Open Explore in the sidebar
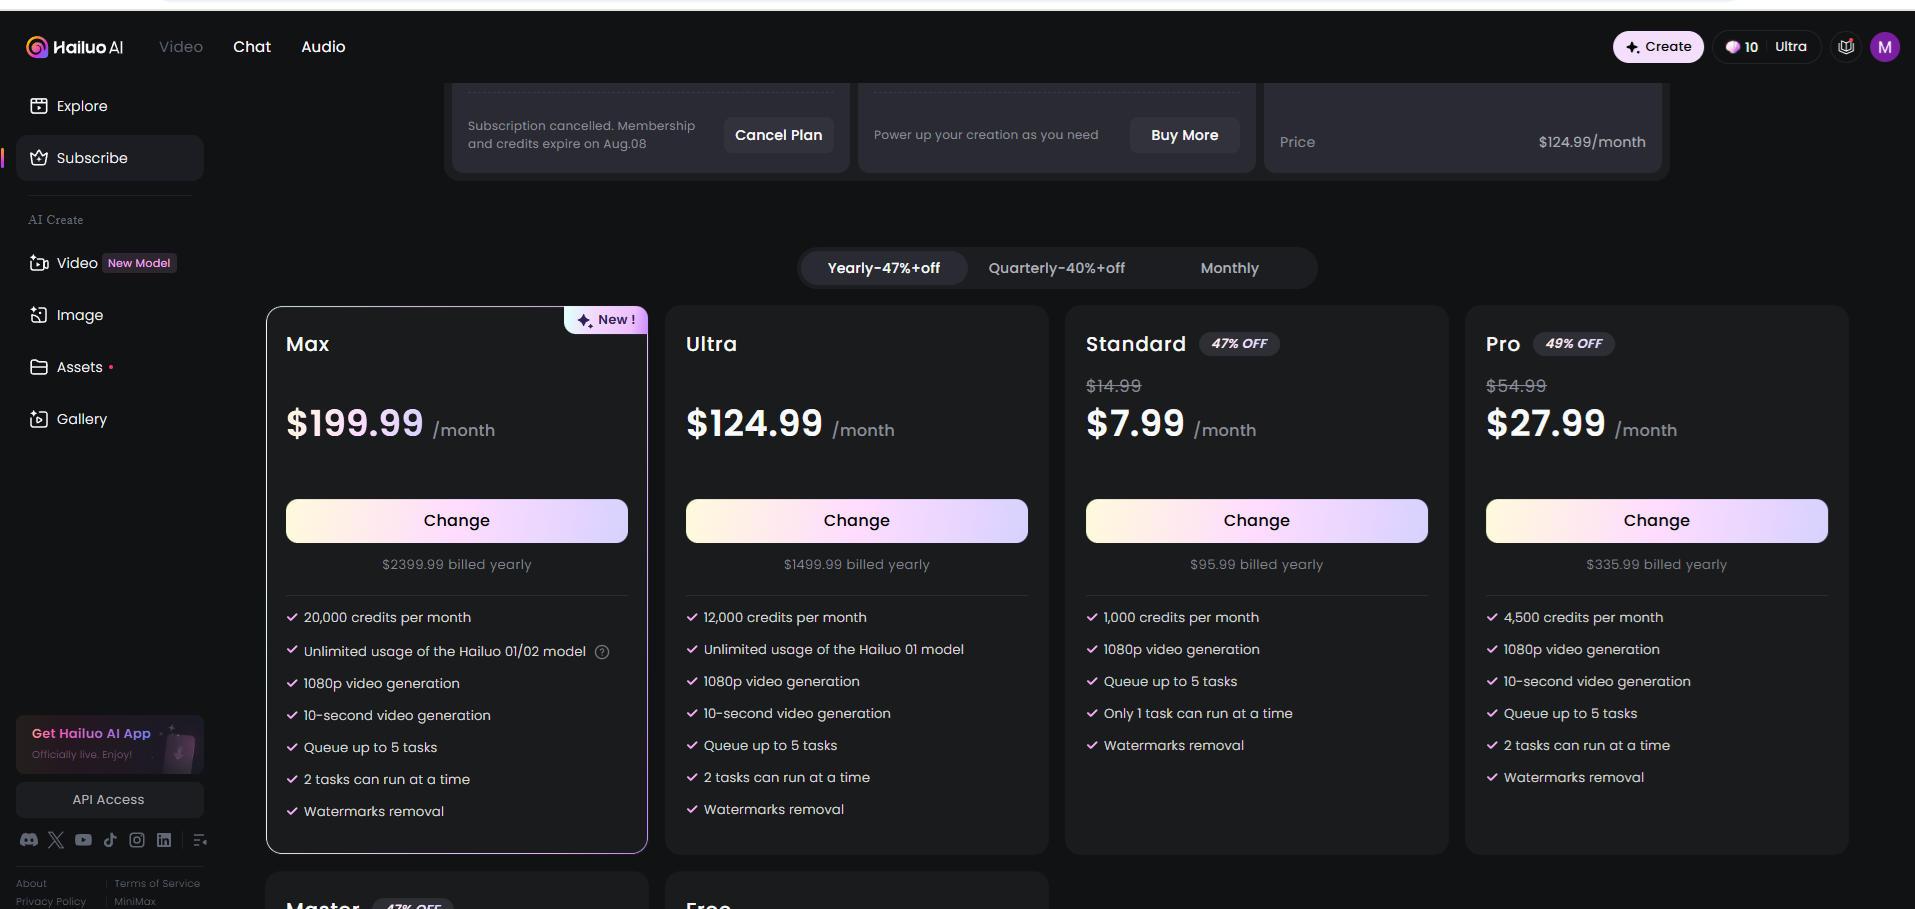The width and height of the screenshot is (1915, 909). point(82,106)
